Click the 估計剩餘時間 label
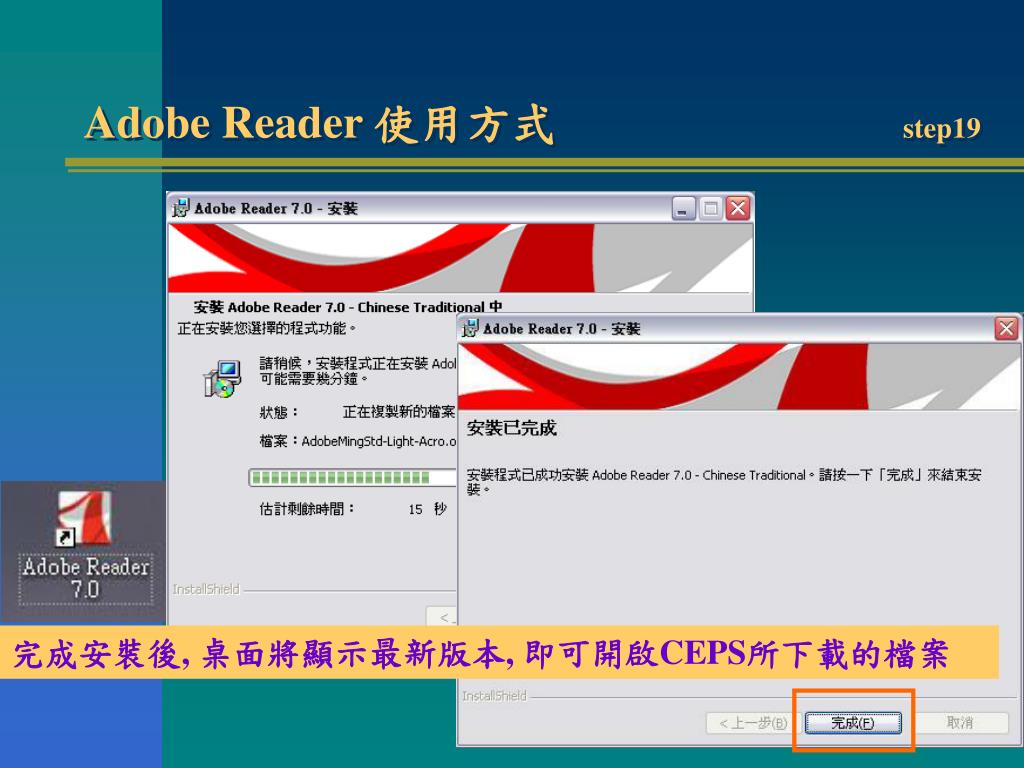 (307, 509)
